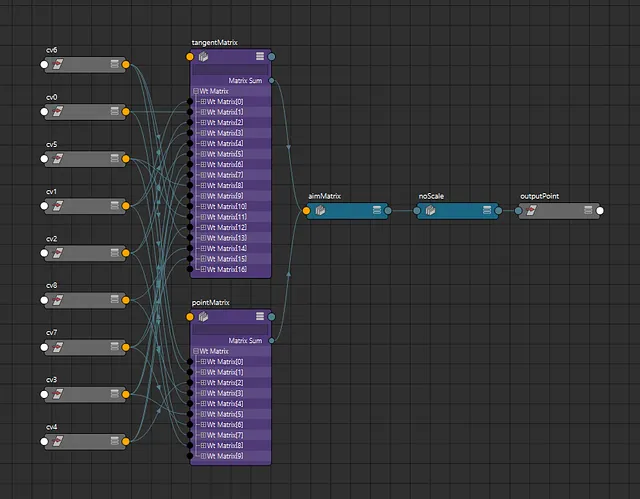Select the Wt Matrix[16] row in tangentMatrix

[x=231, y=269]
